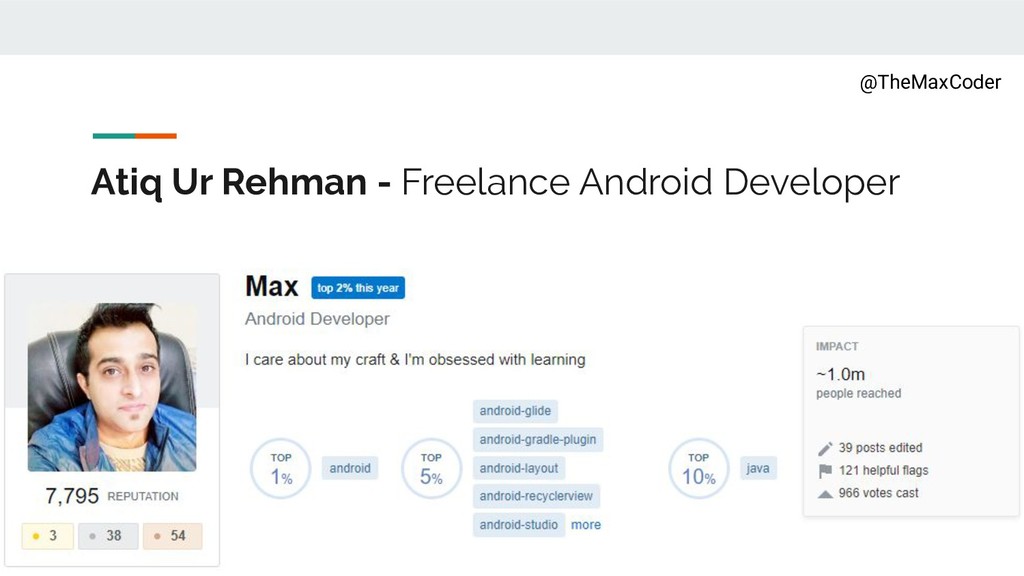This screenshot has height=576, width=1024.
Task: Select the android-gradle-plugin tag
Action: coord(538,439)
